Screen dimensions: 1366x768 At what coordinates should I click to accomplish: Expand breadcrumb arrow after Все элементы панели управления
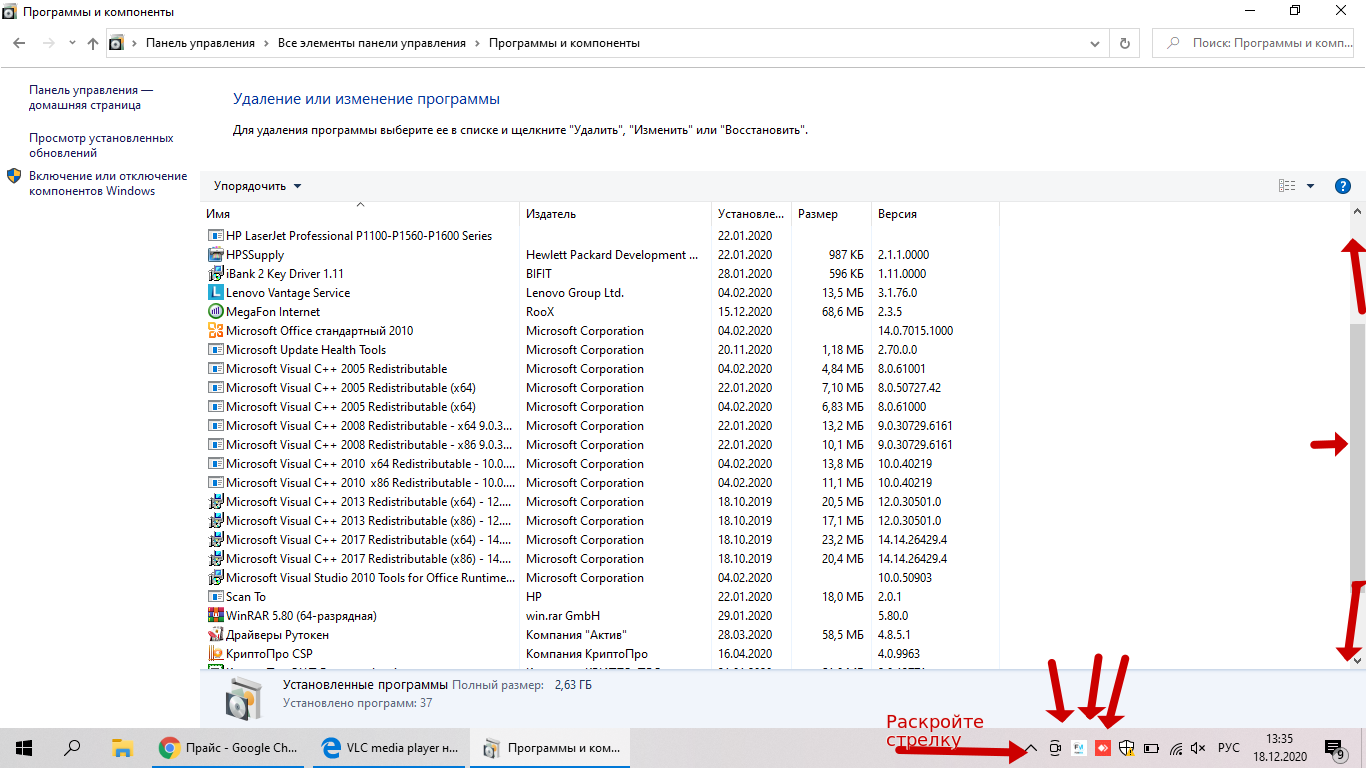(477, 43)
